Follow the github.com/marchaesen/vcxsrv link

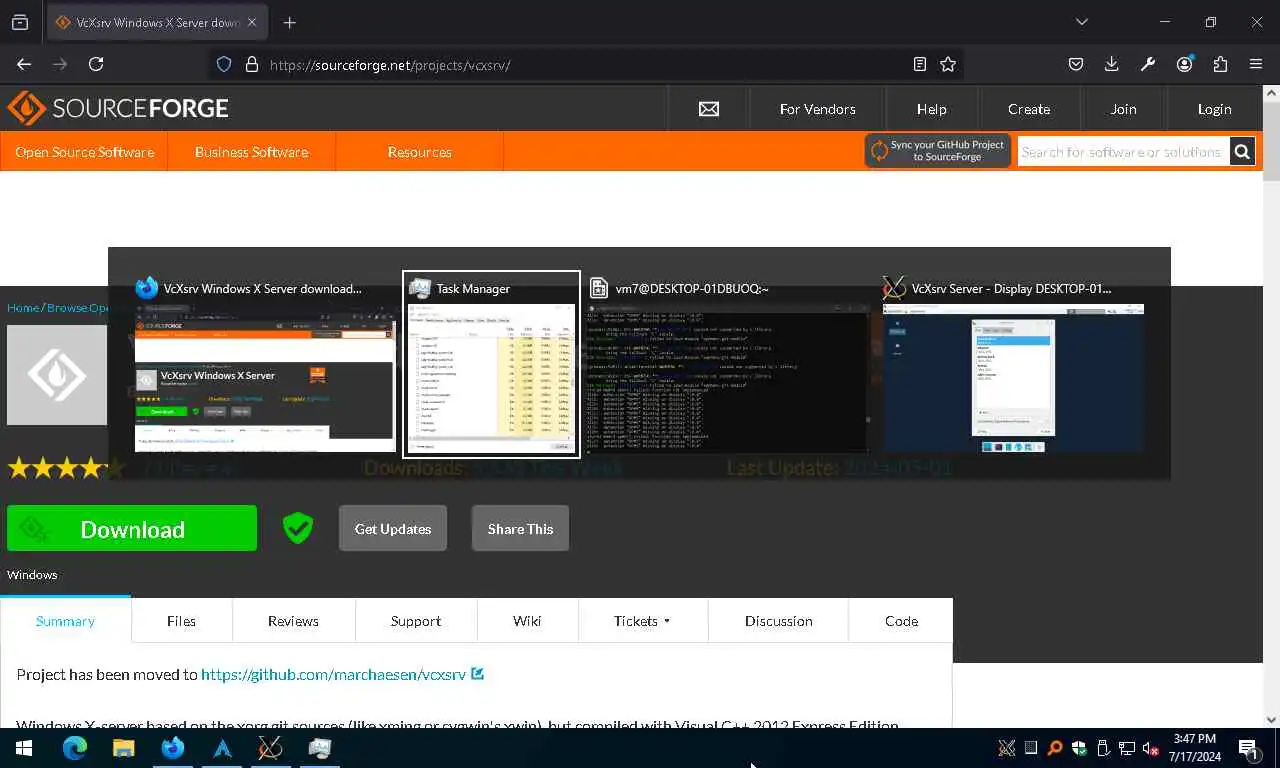[333, 674]
